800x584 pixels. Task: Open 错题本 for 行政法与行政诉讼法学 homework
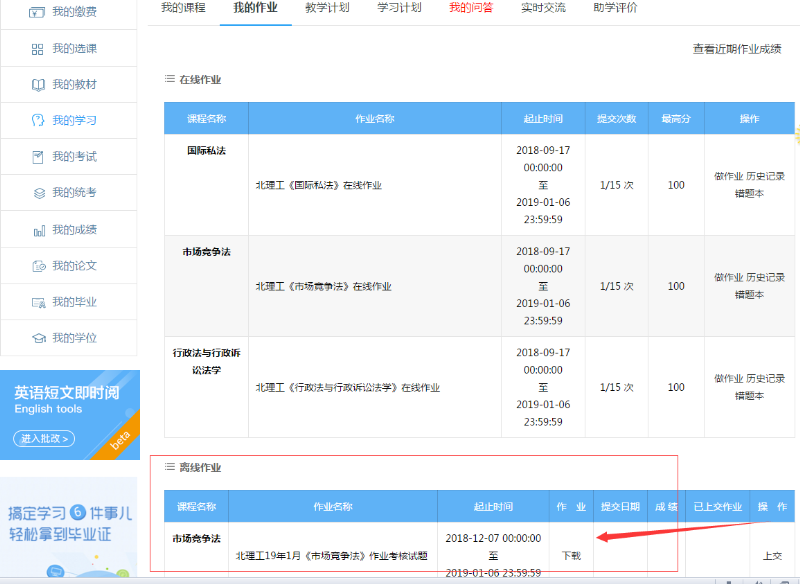point(749,395)
